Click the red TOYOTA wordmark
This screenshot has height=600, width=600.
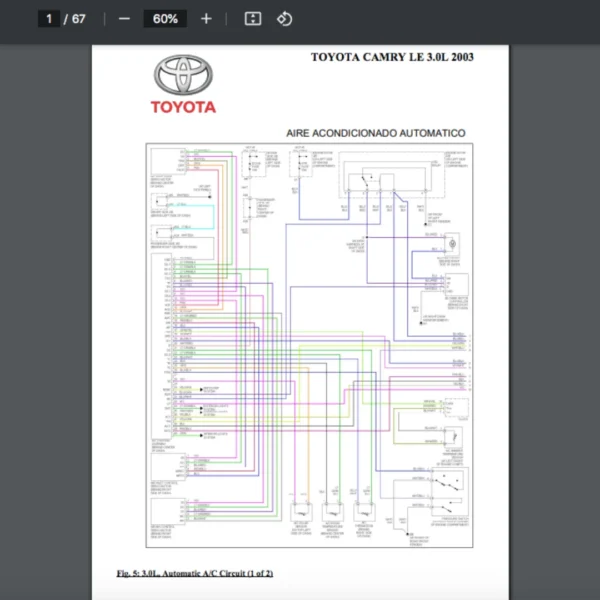click(x=183, y=107)
